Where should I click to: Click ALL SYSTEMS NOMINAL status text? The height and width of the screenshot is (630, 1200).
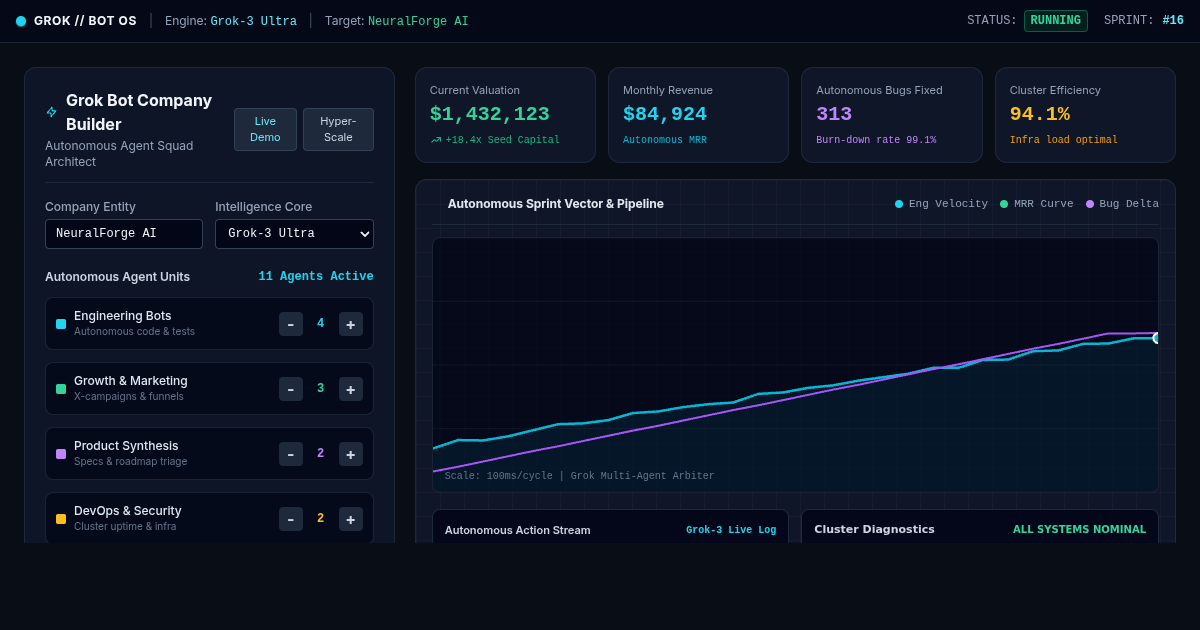tap(1080, 530)
